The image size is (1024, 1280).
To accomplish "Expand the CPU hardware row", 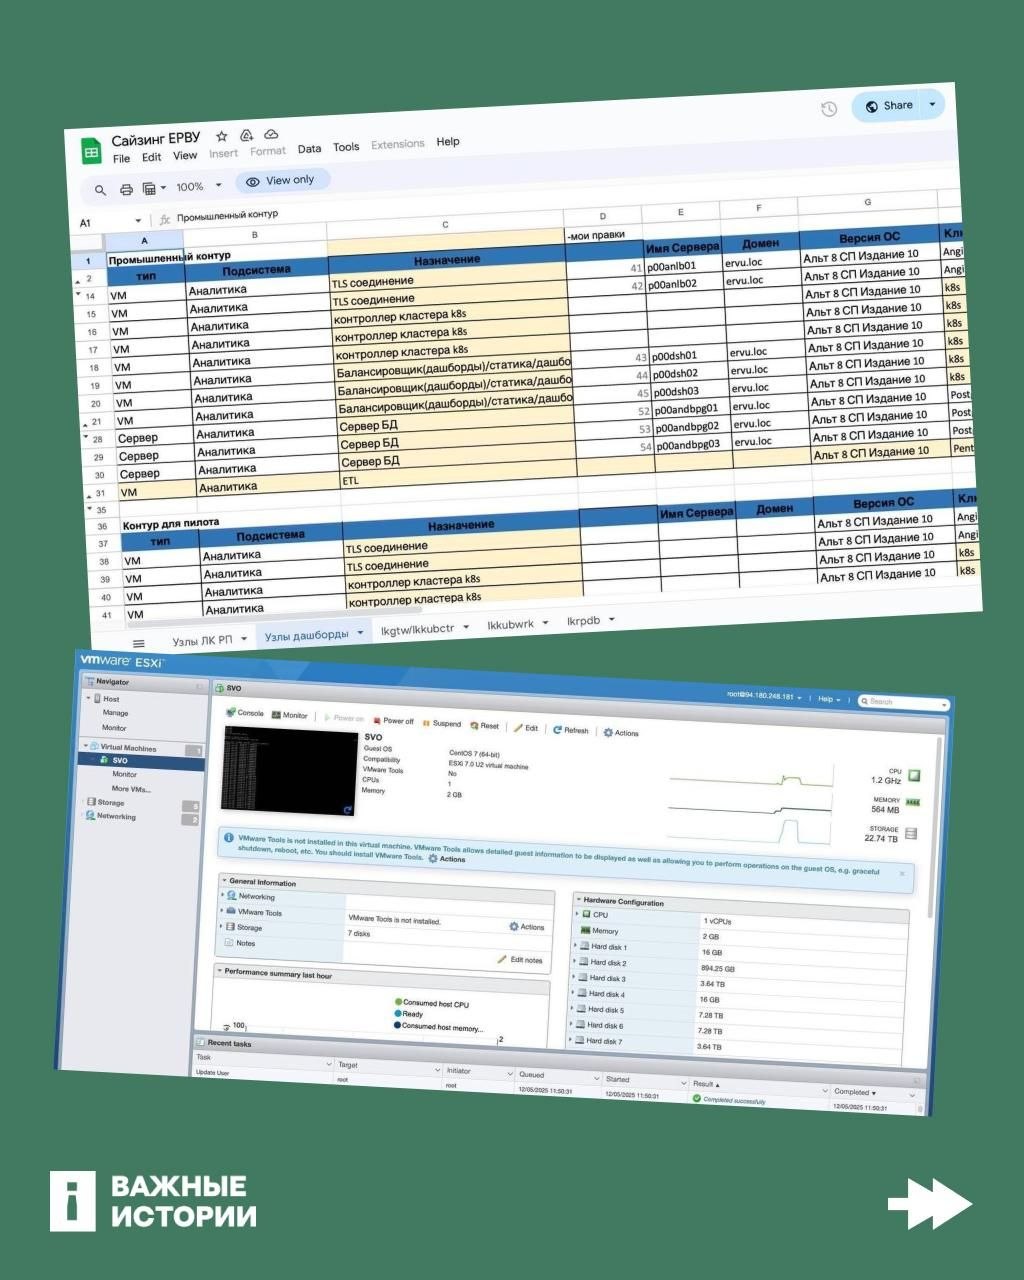I will [577, 914].
